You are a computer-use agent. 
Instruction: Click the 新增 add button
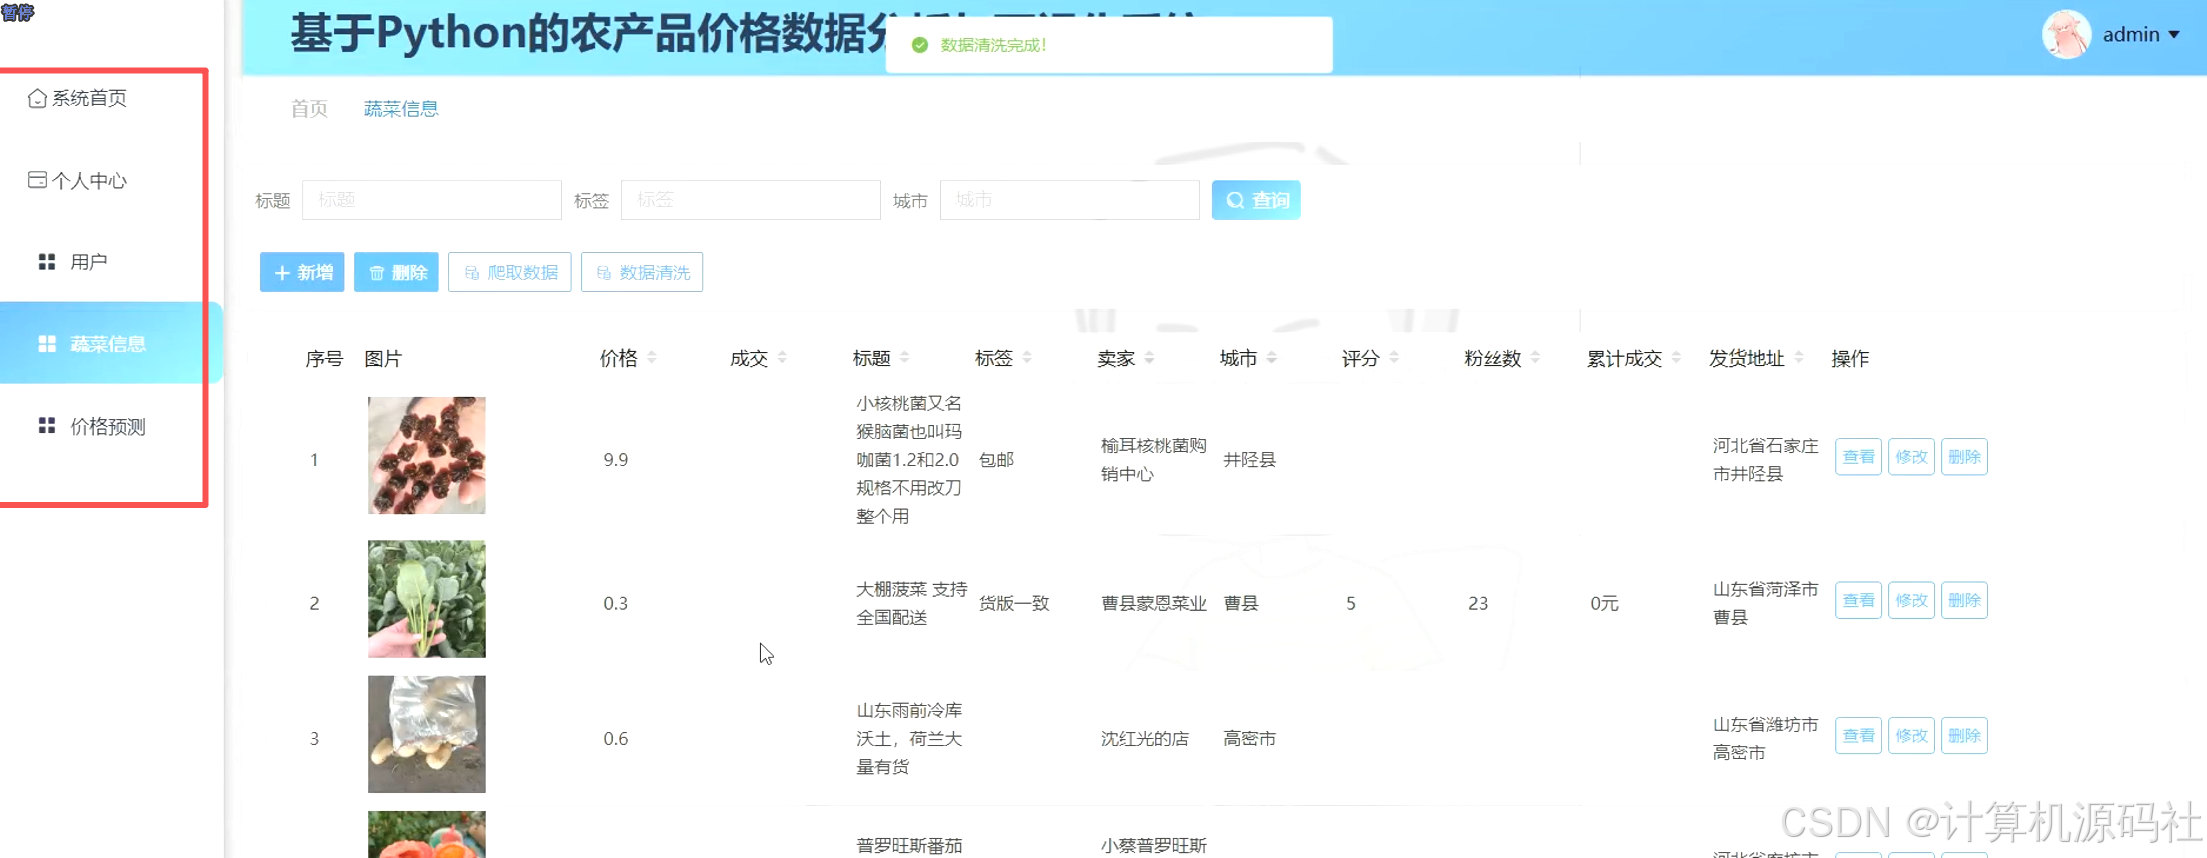pos(302,272)
